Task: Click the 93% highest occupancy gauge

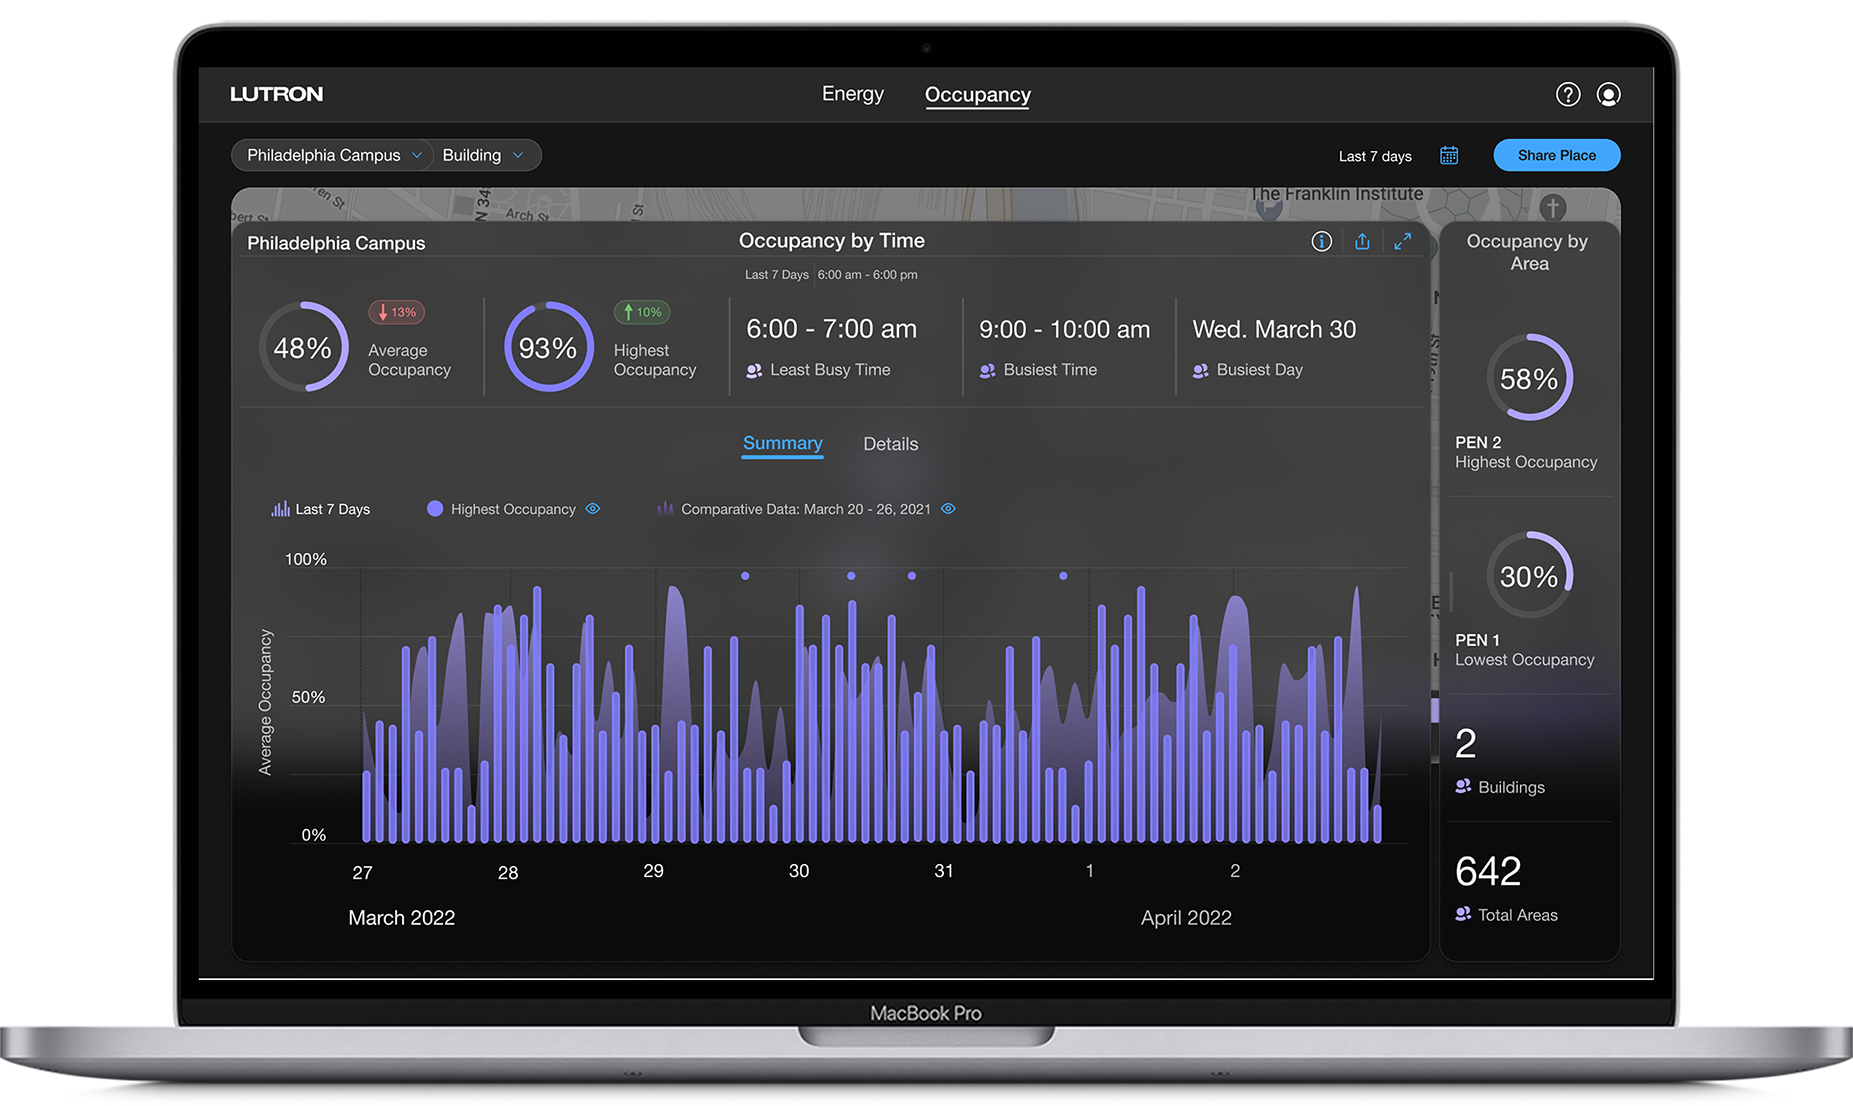Action: [x=549, y=347]
